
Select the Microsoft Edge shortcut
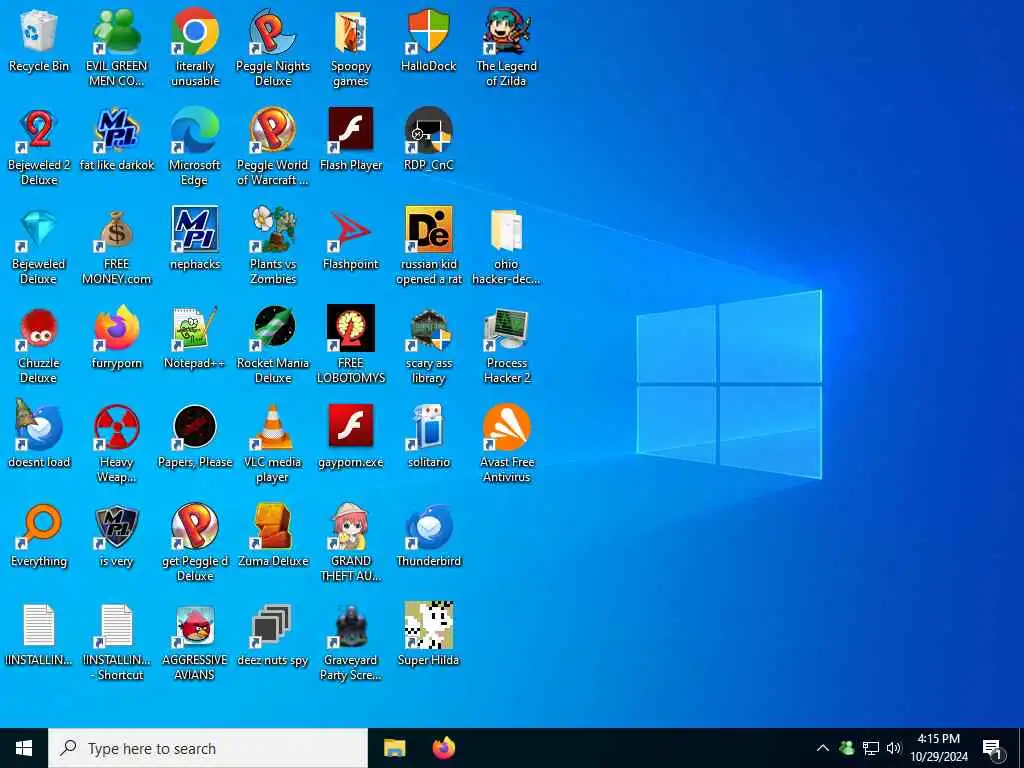click(x=195, y=131)
